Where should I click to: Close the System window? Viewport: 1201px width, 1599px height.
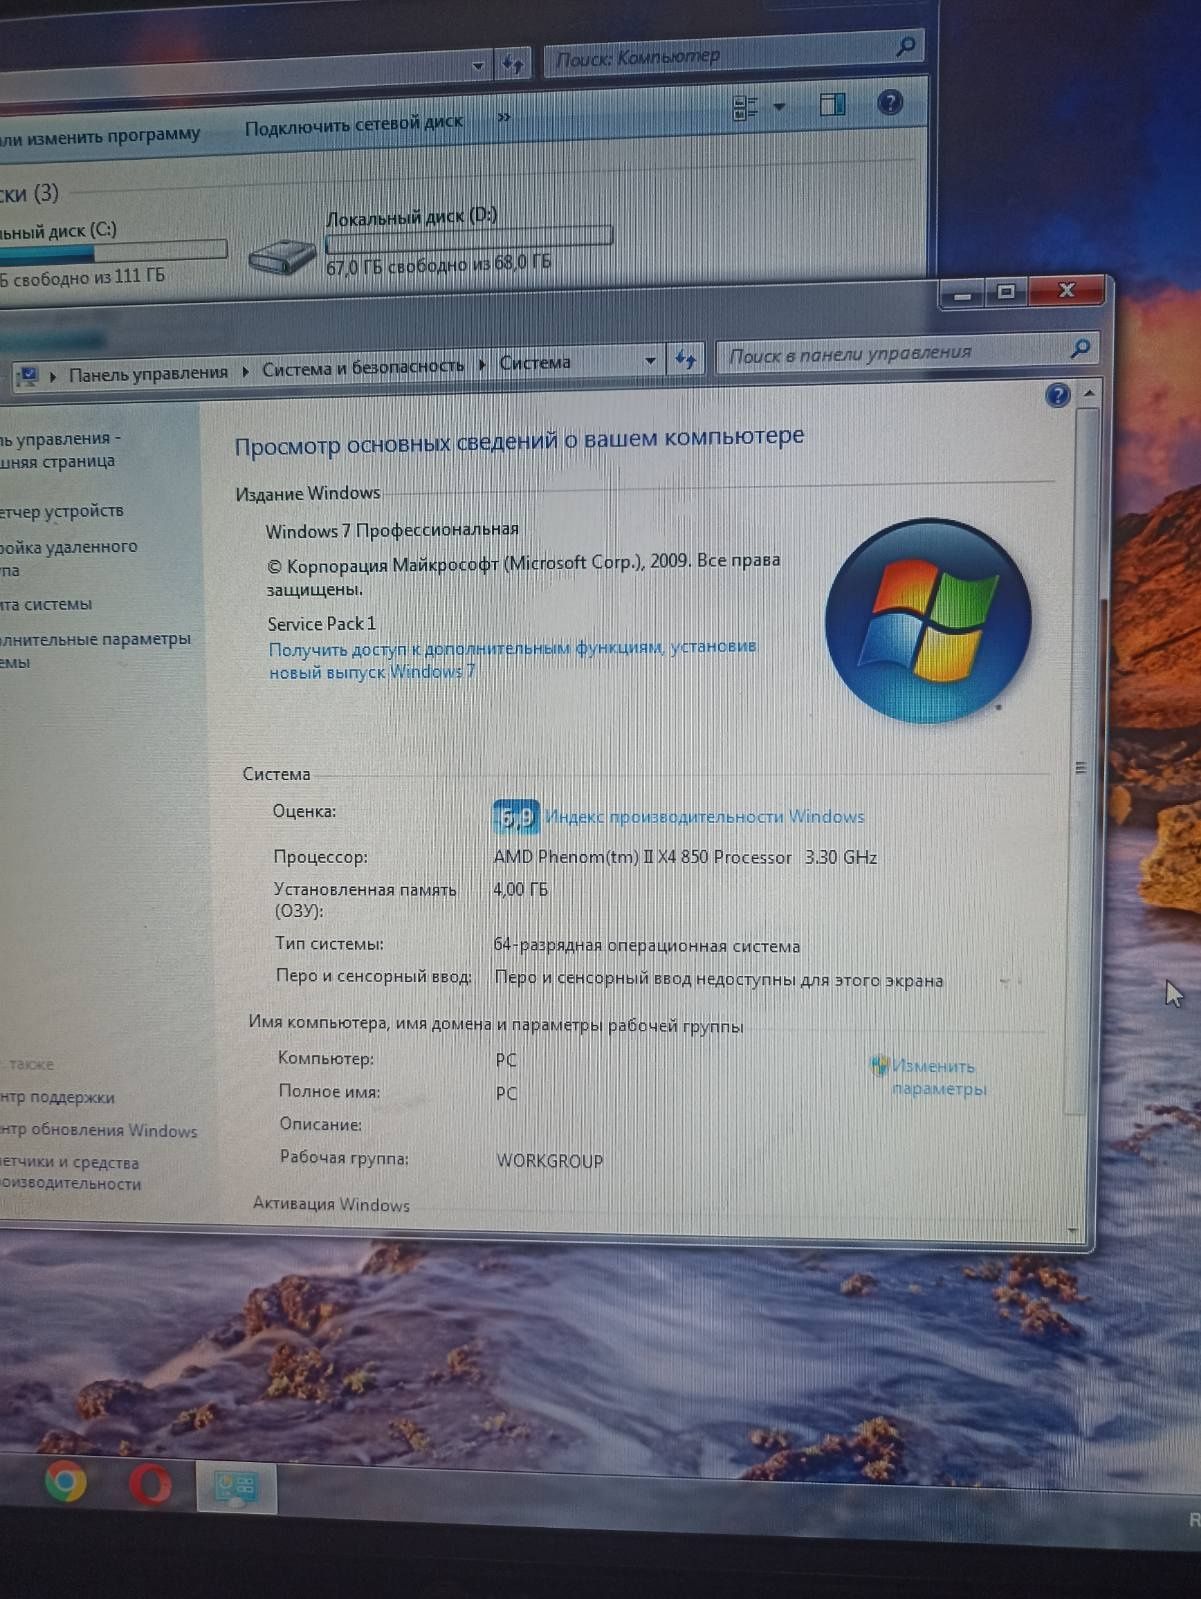[x=1066, y=289]
